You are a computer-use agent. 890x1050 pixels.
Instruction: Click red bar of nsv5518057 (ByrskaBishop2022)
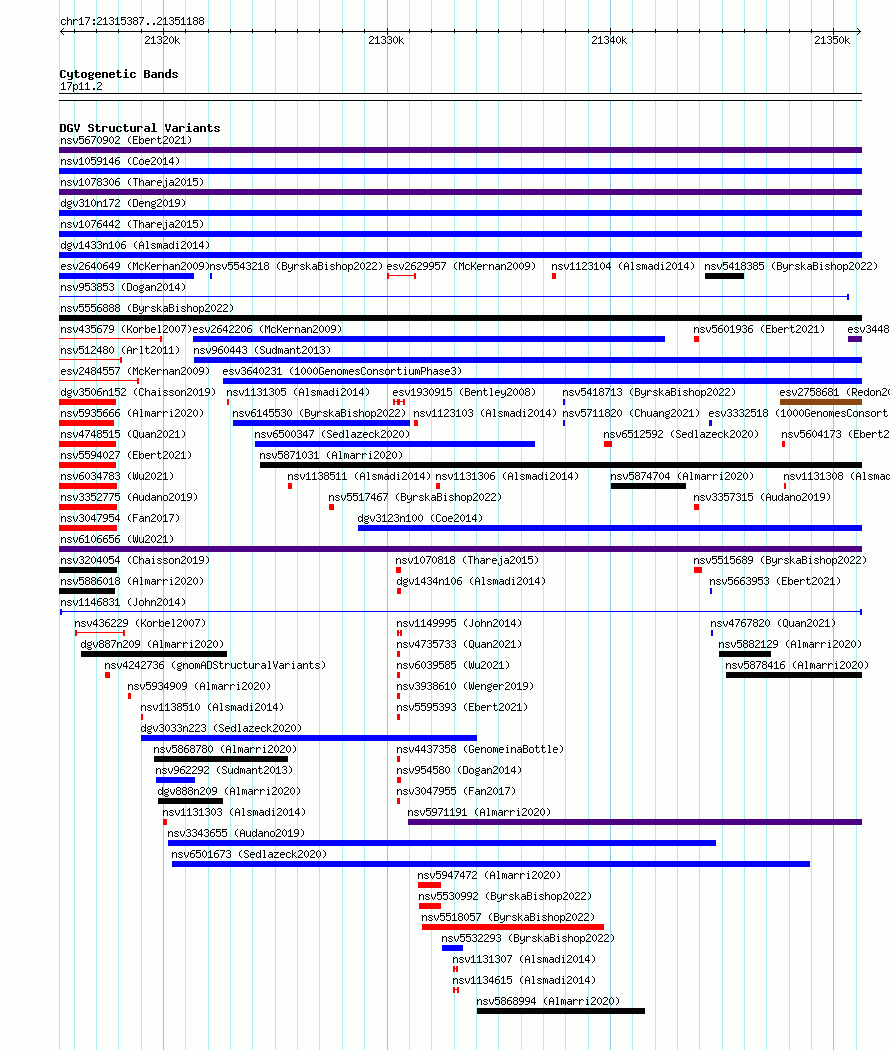click(x=512, y=927)
